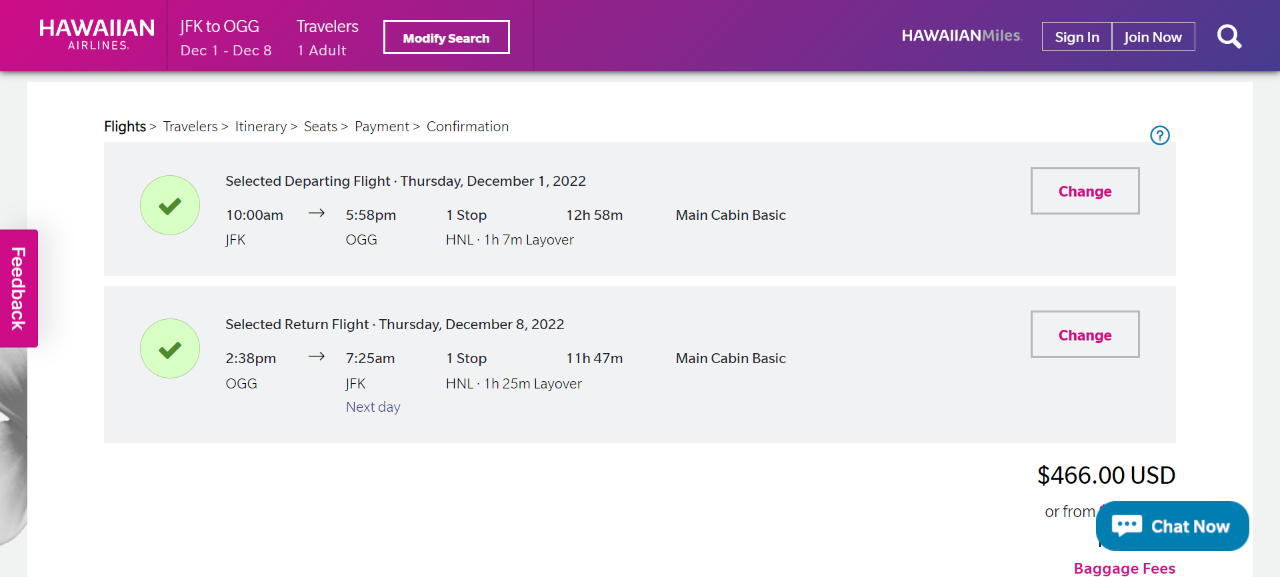Image resolution: width=1280 pixels, height=577 pixels.
Task: Click the Modify Search button
Action: (x=446, y=38)
